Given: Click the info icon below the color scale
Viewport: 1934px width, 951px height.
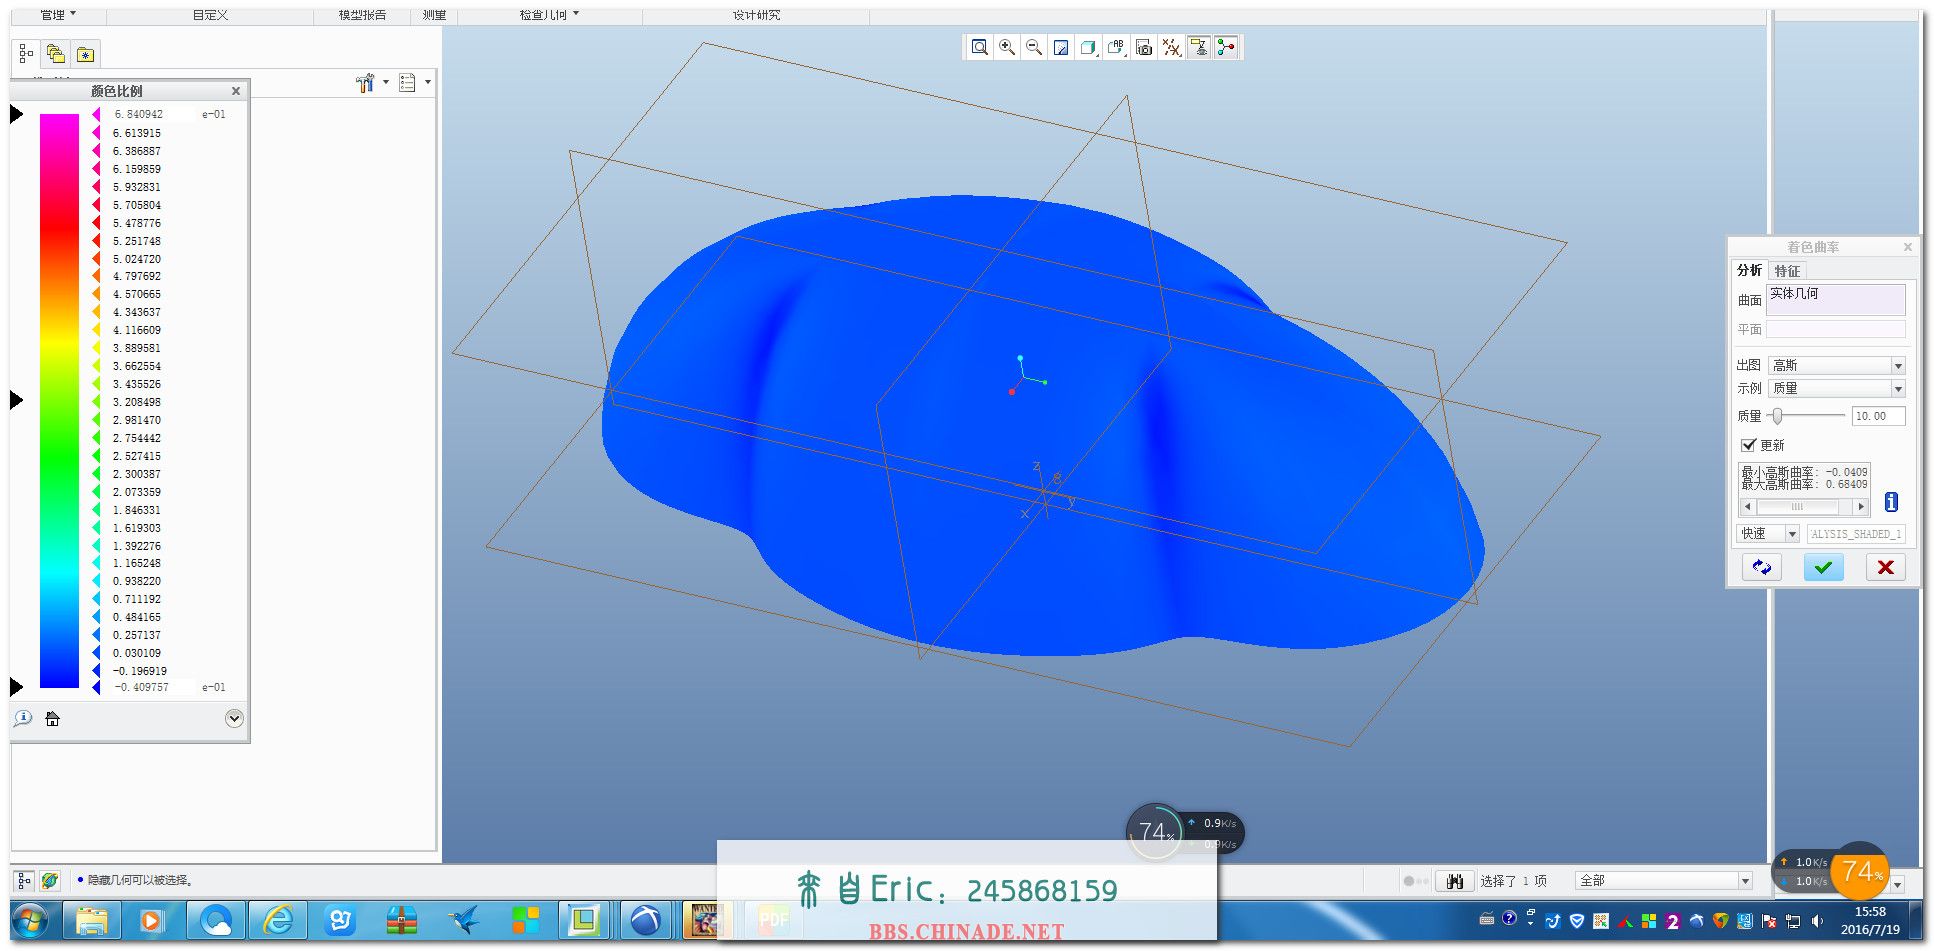Looking at the screenshot, I should coord(23,718).
